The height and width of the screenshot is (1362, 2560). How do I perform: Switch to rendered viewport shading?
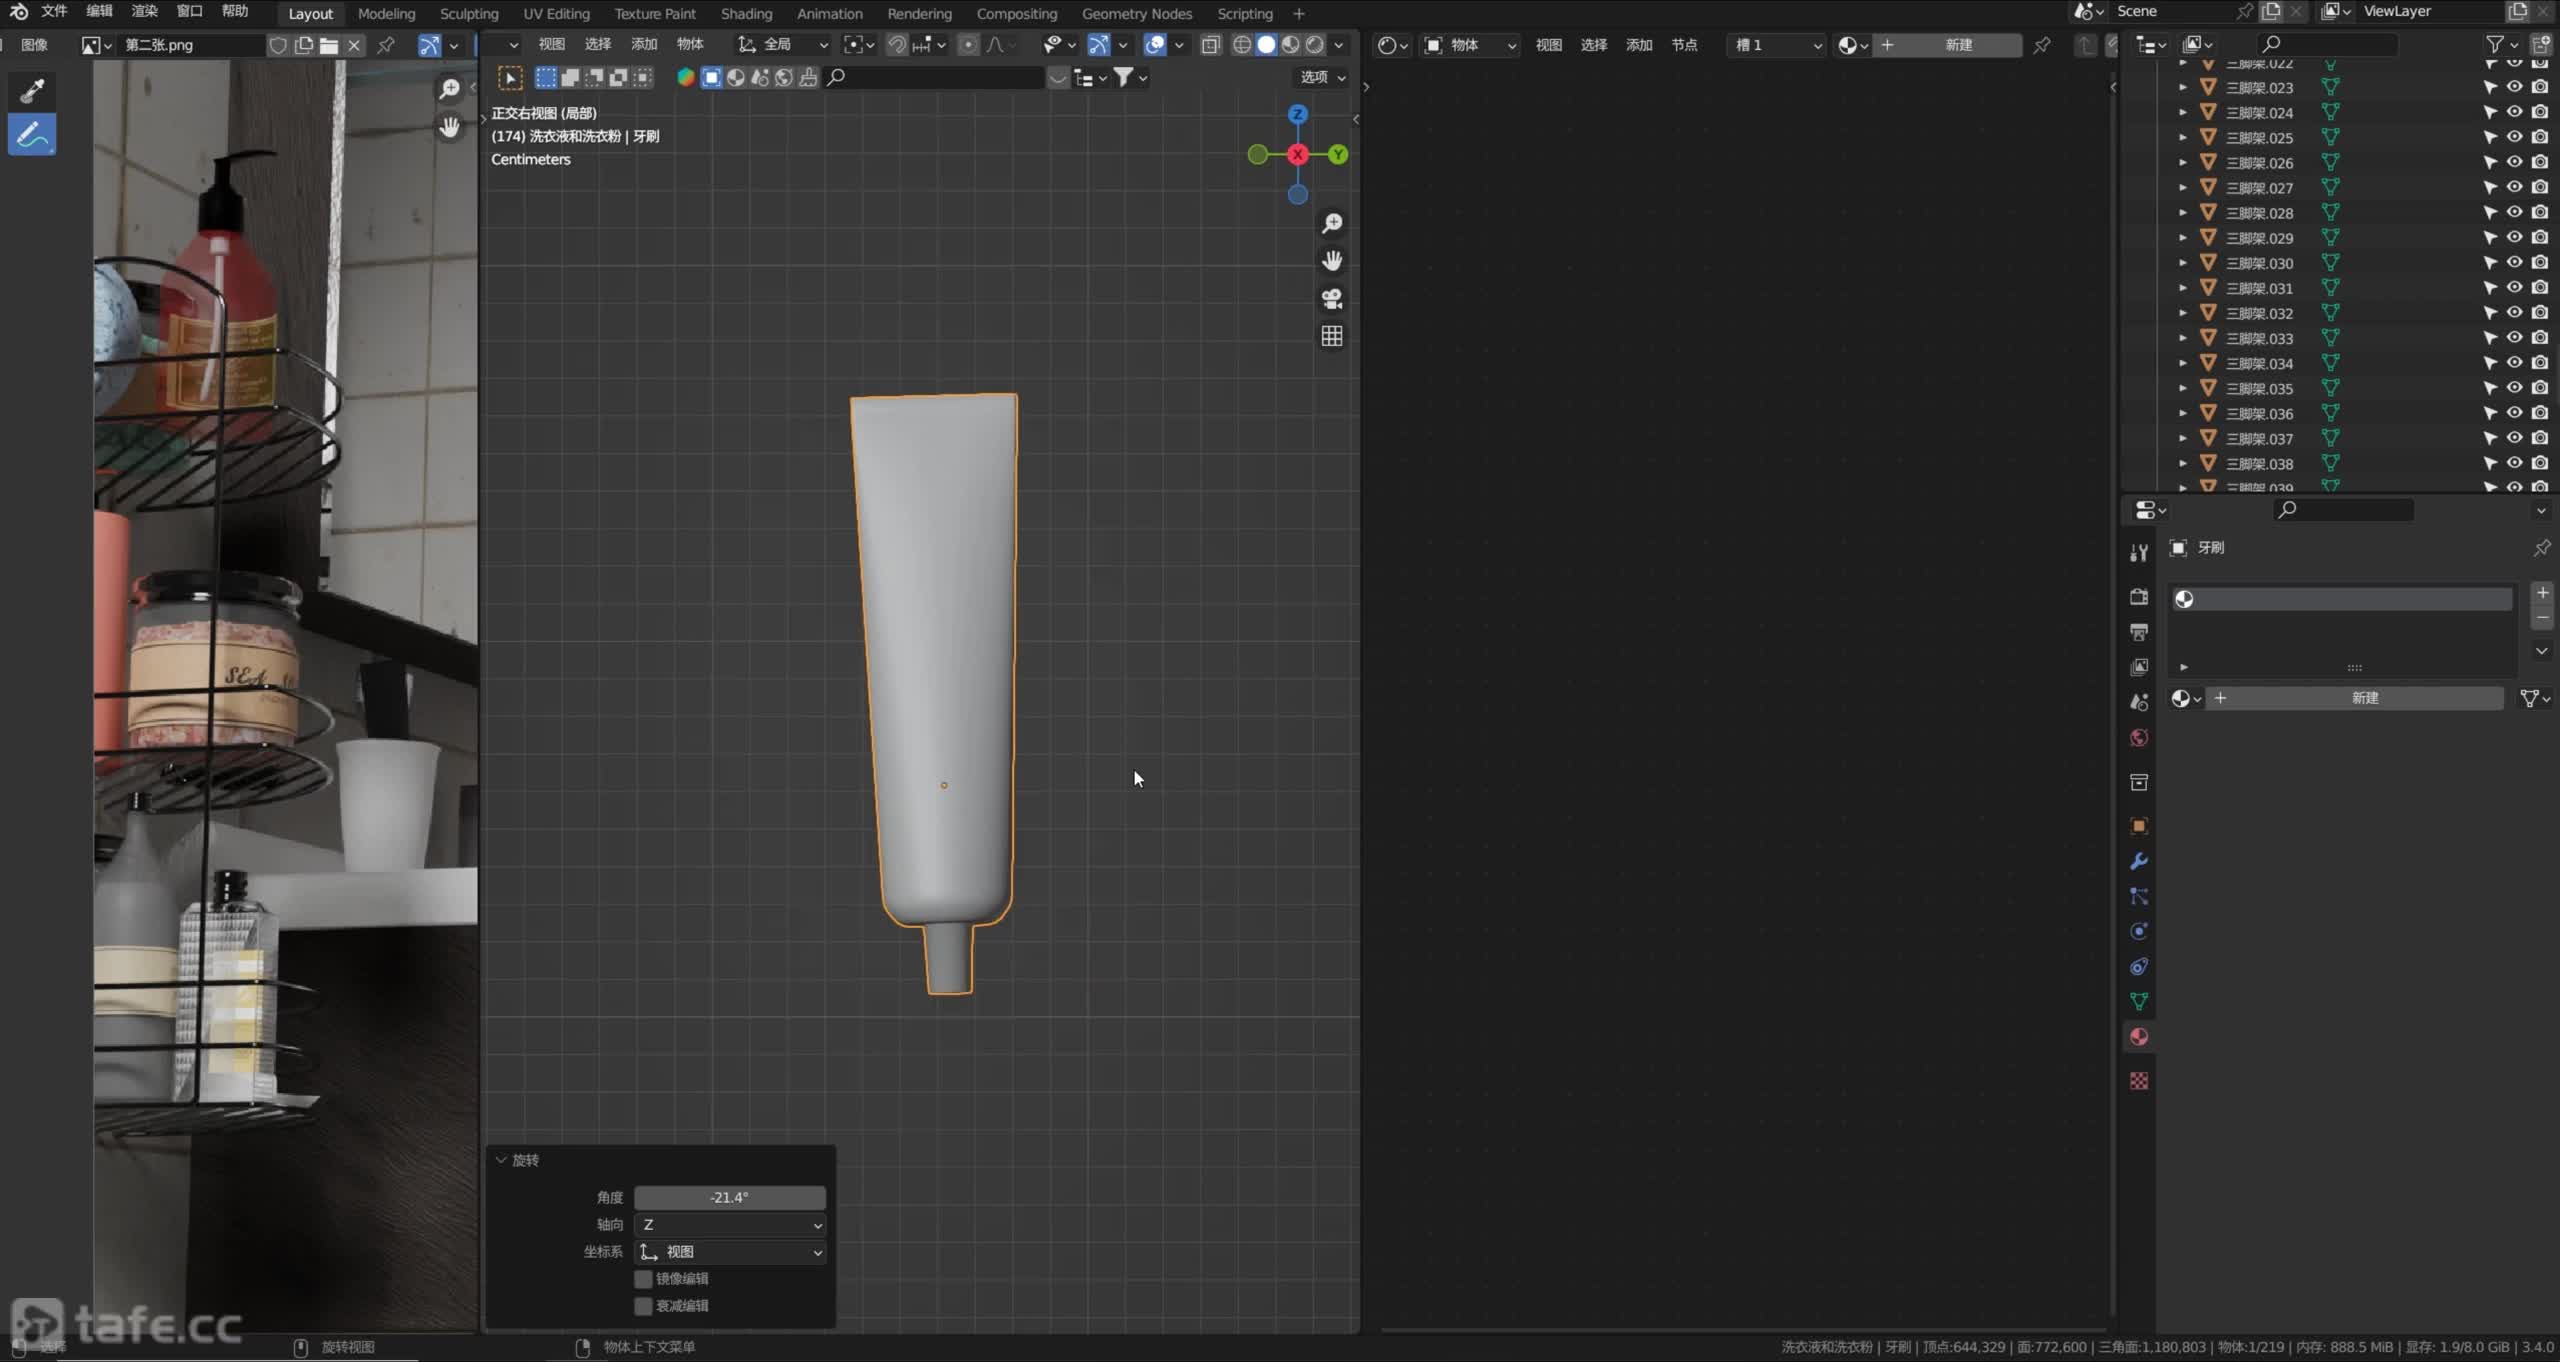[x=1315, y=45]
